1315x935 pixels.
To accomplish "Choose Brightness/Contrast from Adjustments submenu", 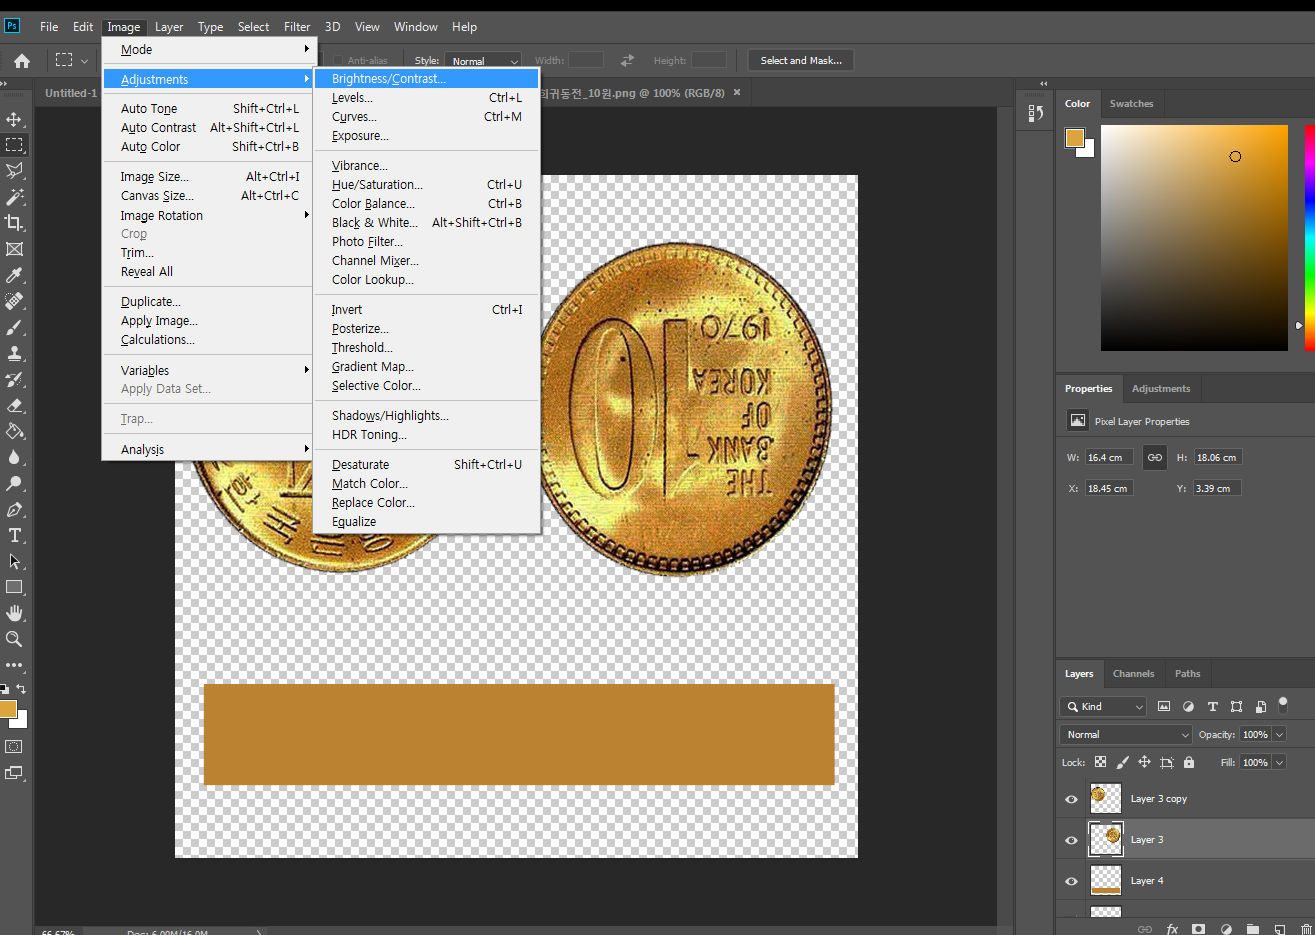I will [x=427, y=79].
